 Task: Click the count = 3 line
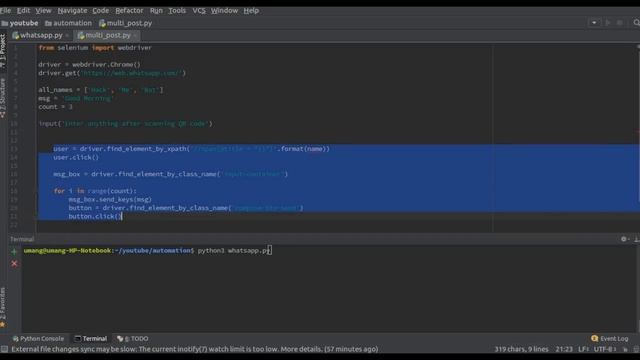point(56,107)
